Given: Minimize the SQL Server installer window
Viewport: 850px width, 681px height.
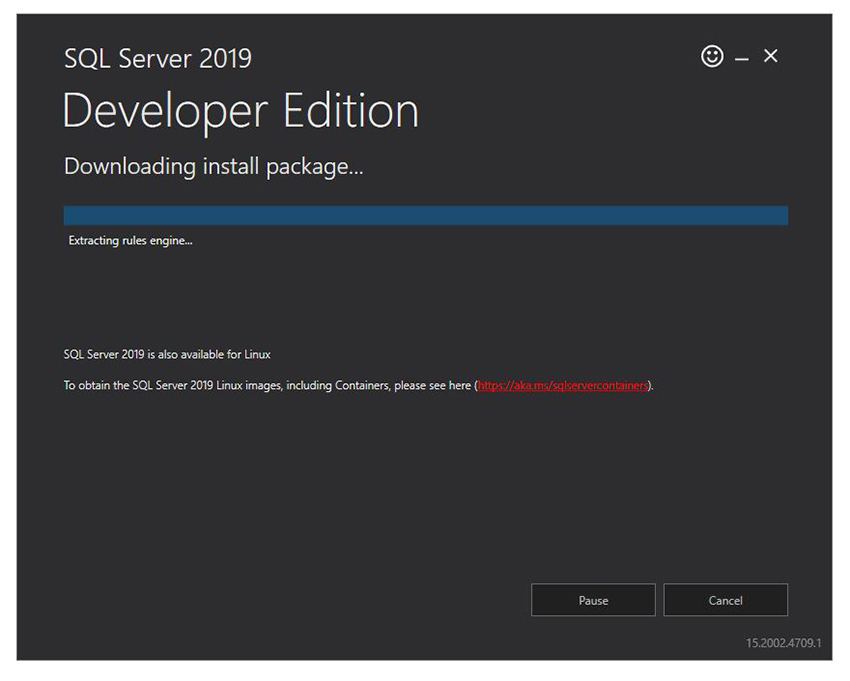Looking at the screenshot, I should 742,60.
